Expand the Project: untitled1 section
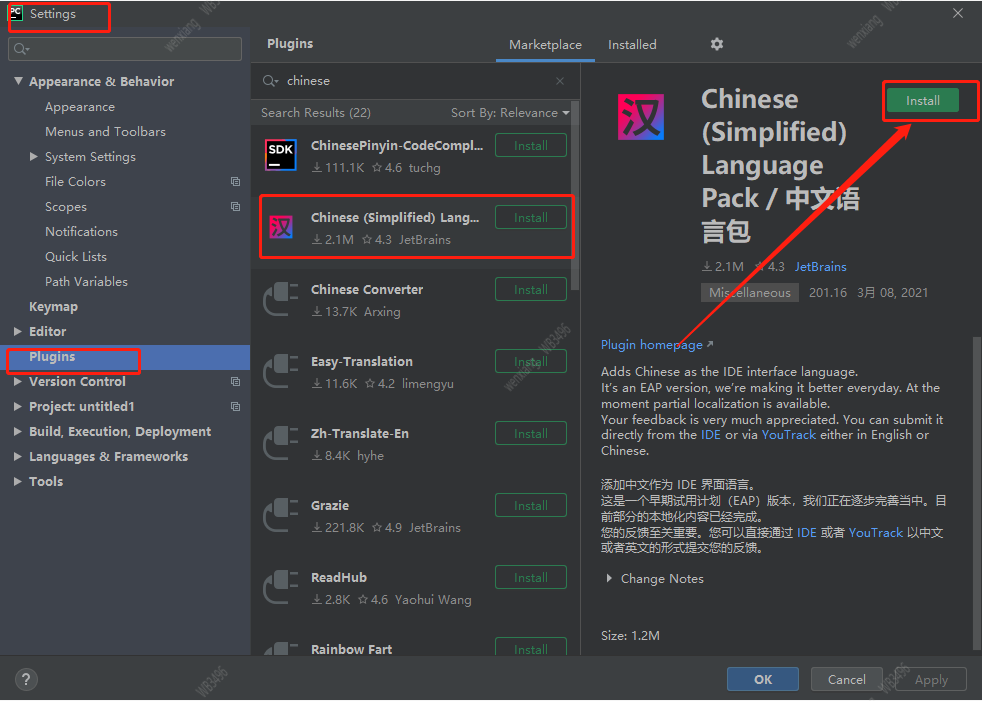 (x=18, y=407)
